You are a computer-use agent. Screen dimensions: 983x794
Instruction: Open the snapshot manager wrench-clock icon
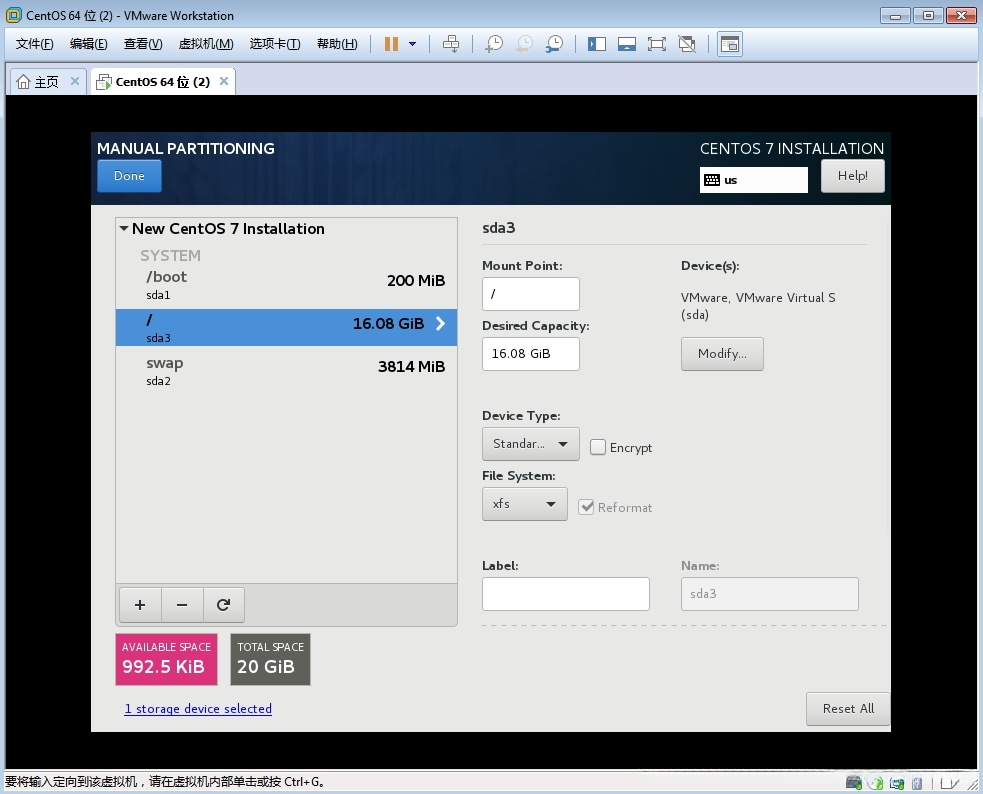coord(554,44)
